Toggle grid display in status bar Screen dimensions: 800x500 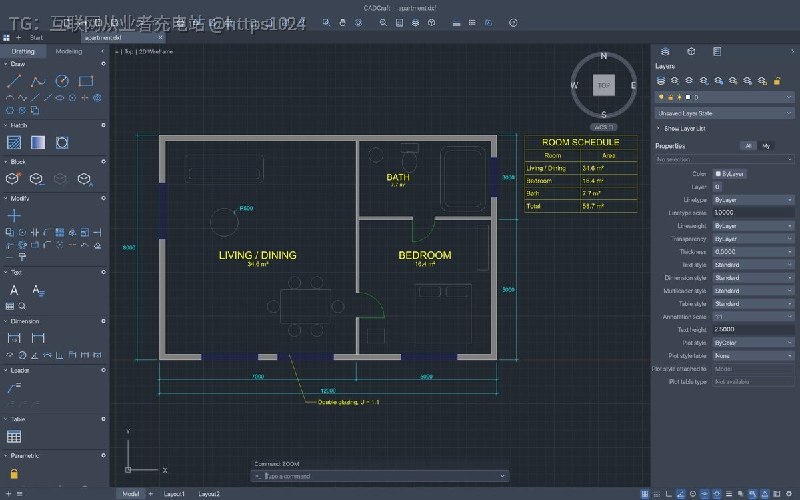(x=645, y=494)
